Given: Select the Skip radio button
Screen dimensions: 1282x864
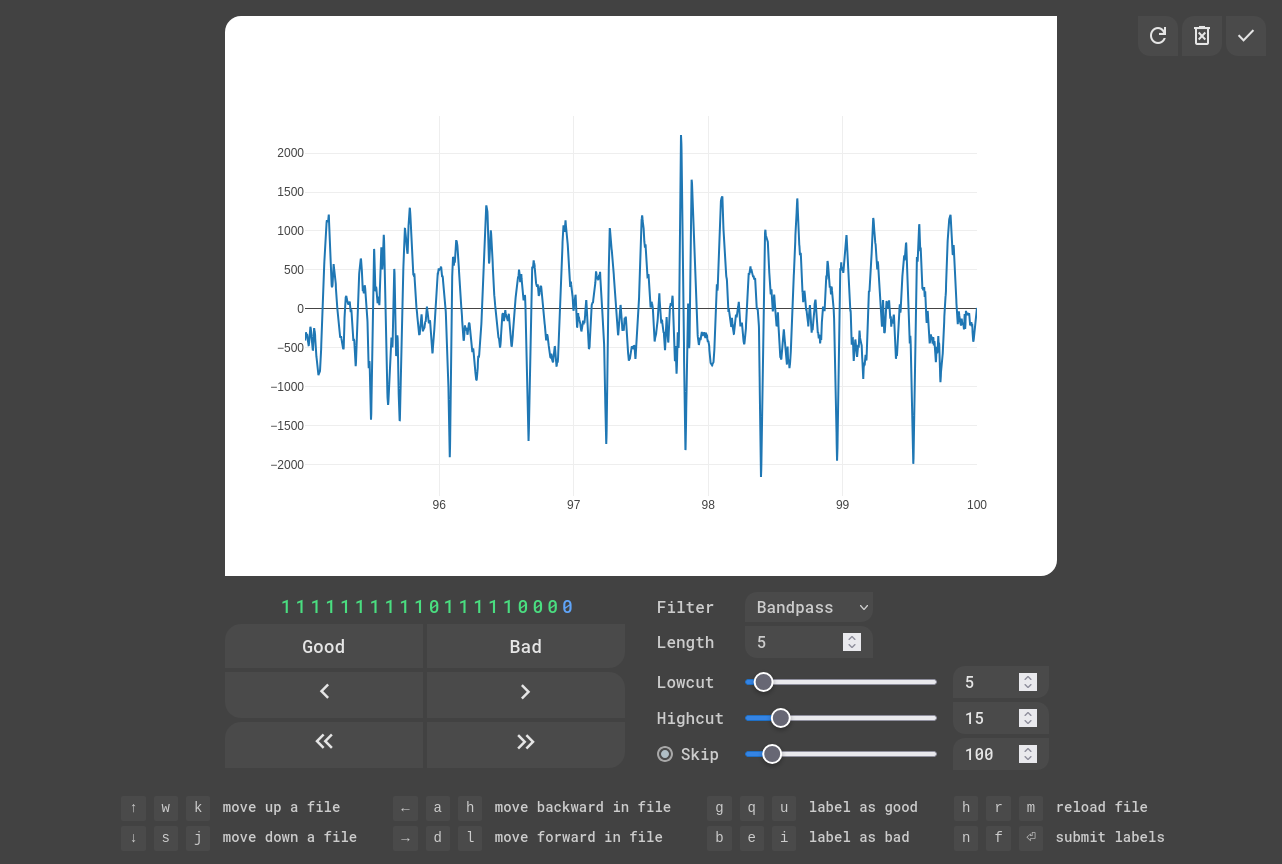Looking at the screenshot, I should pos(665,754).
